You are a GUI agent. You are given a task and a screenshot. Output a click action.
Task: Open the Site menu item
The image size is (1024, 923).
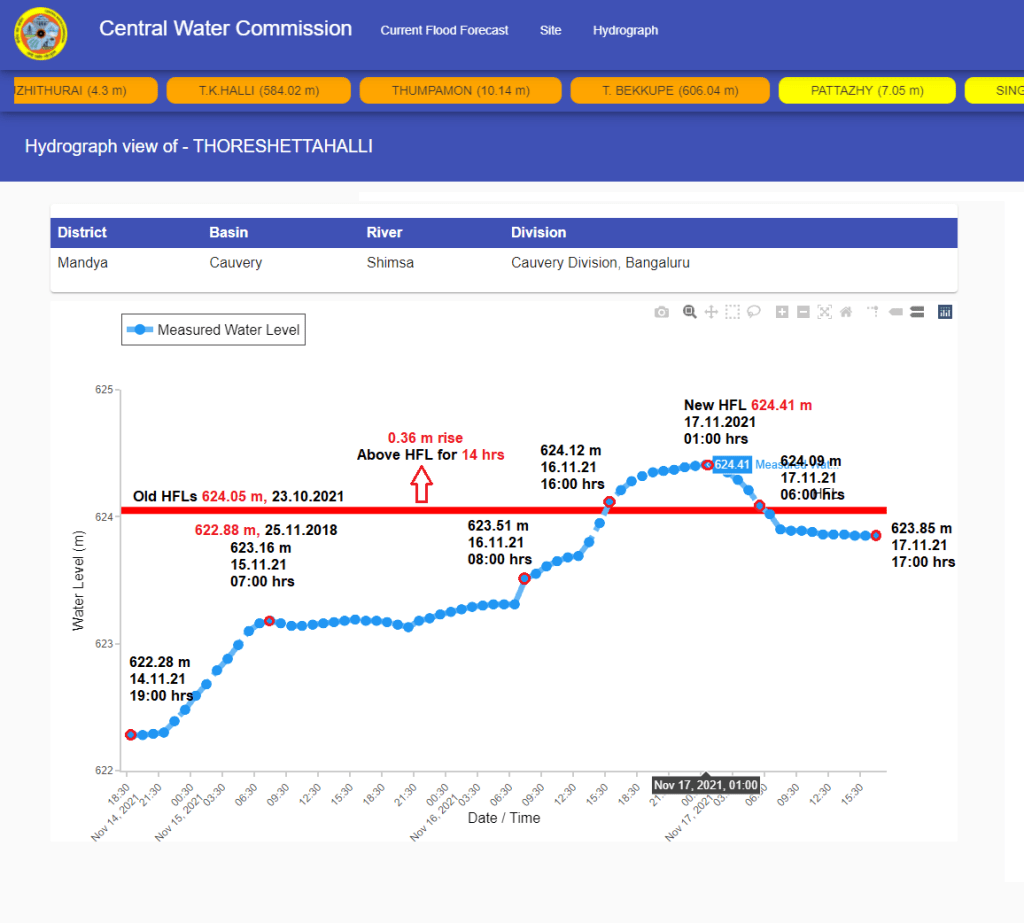(550, 31)
